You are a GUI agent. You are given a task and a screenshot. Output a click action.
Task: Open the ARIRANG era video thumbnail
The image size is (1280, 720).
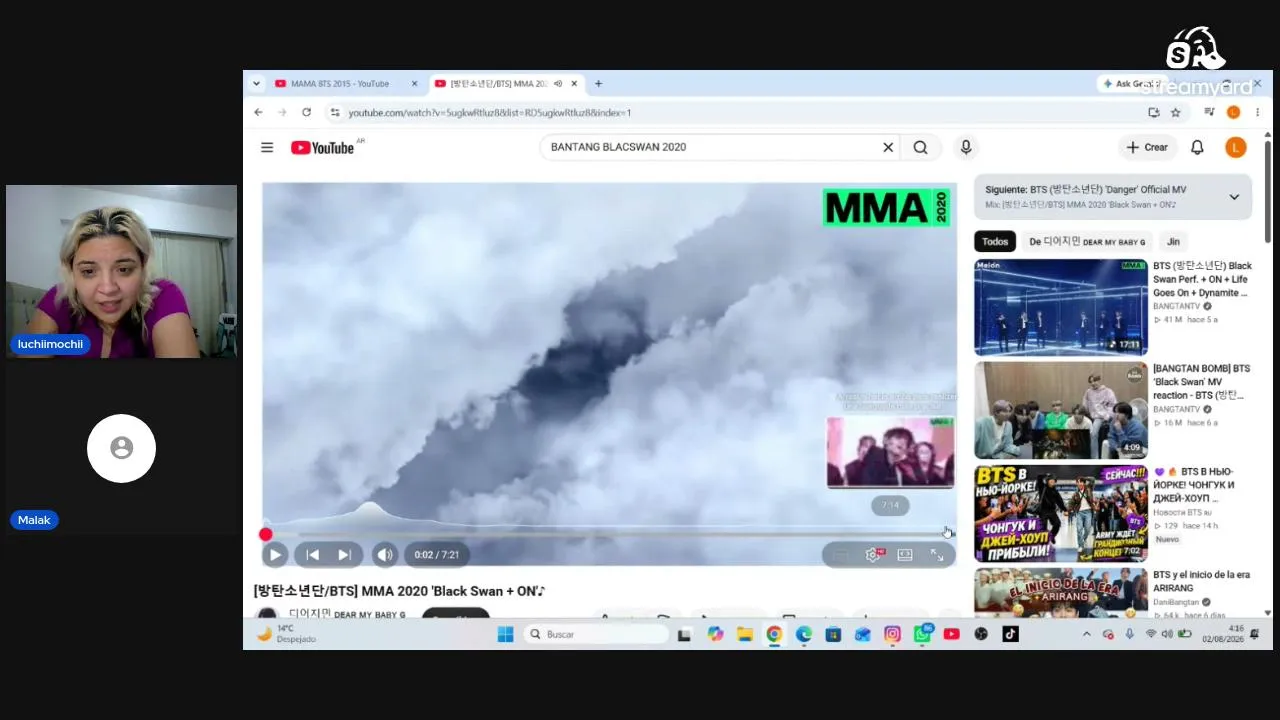(1061, 592)
